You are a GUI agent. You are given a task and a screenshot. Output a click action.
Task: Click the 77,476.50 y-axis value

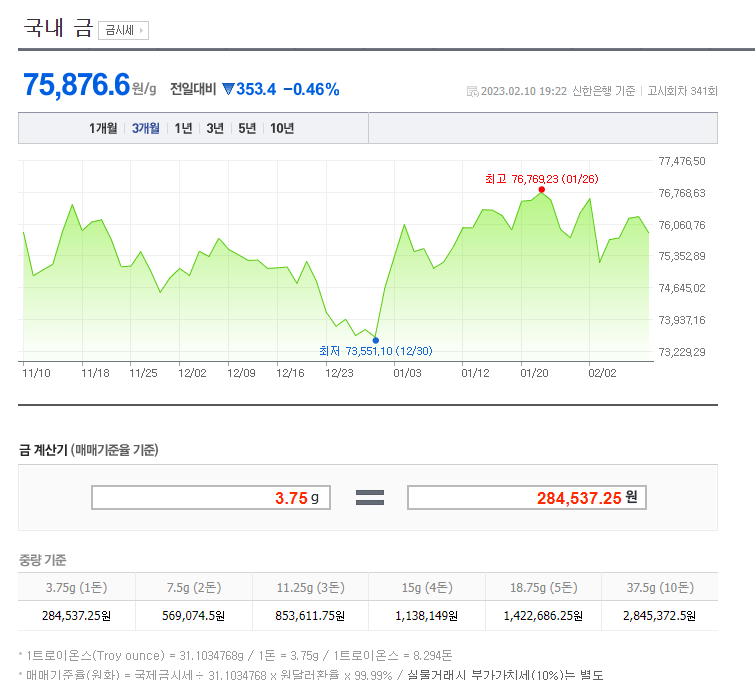(682, 161)
